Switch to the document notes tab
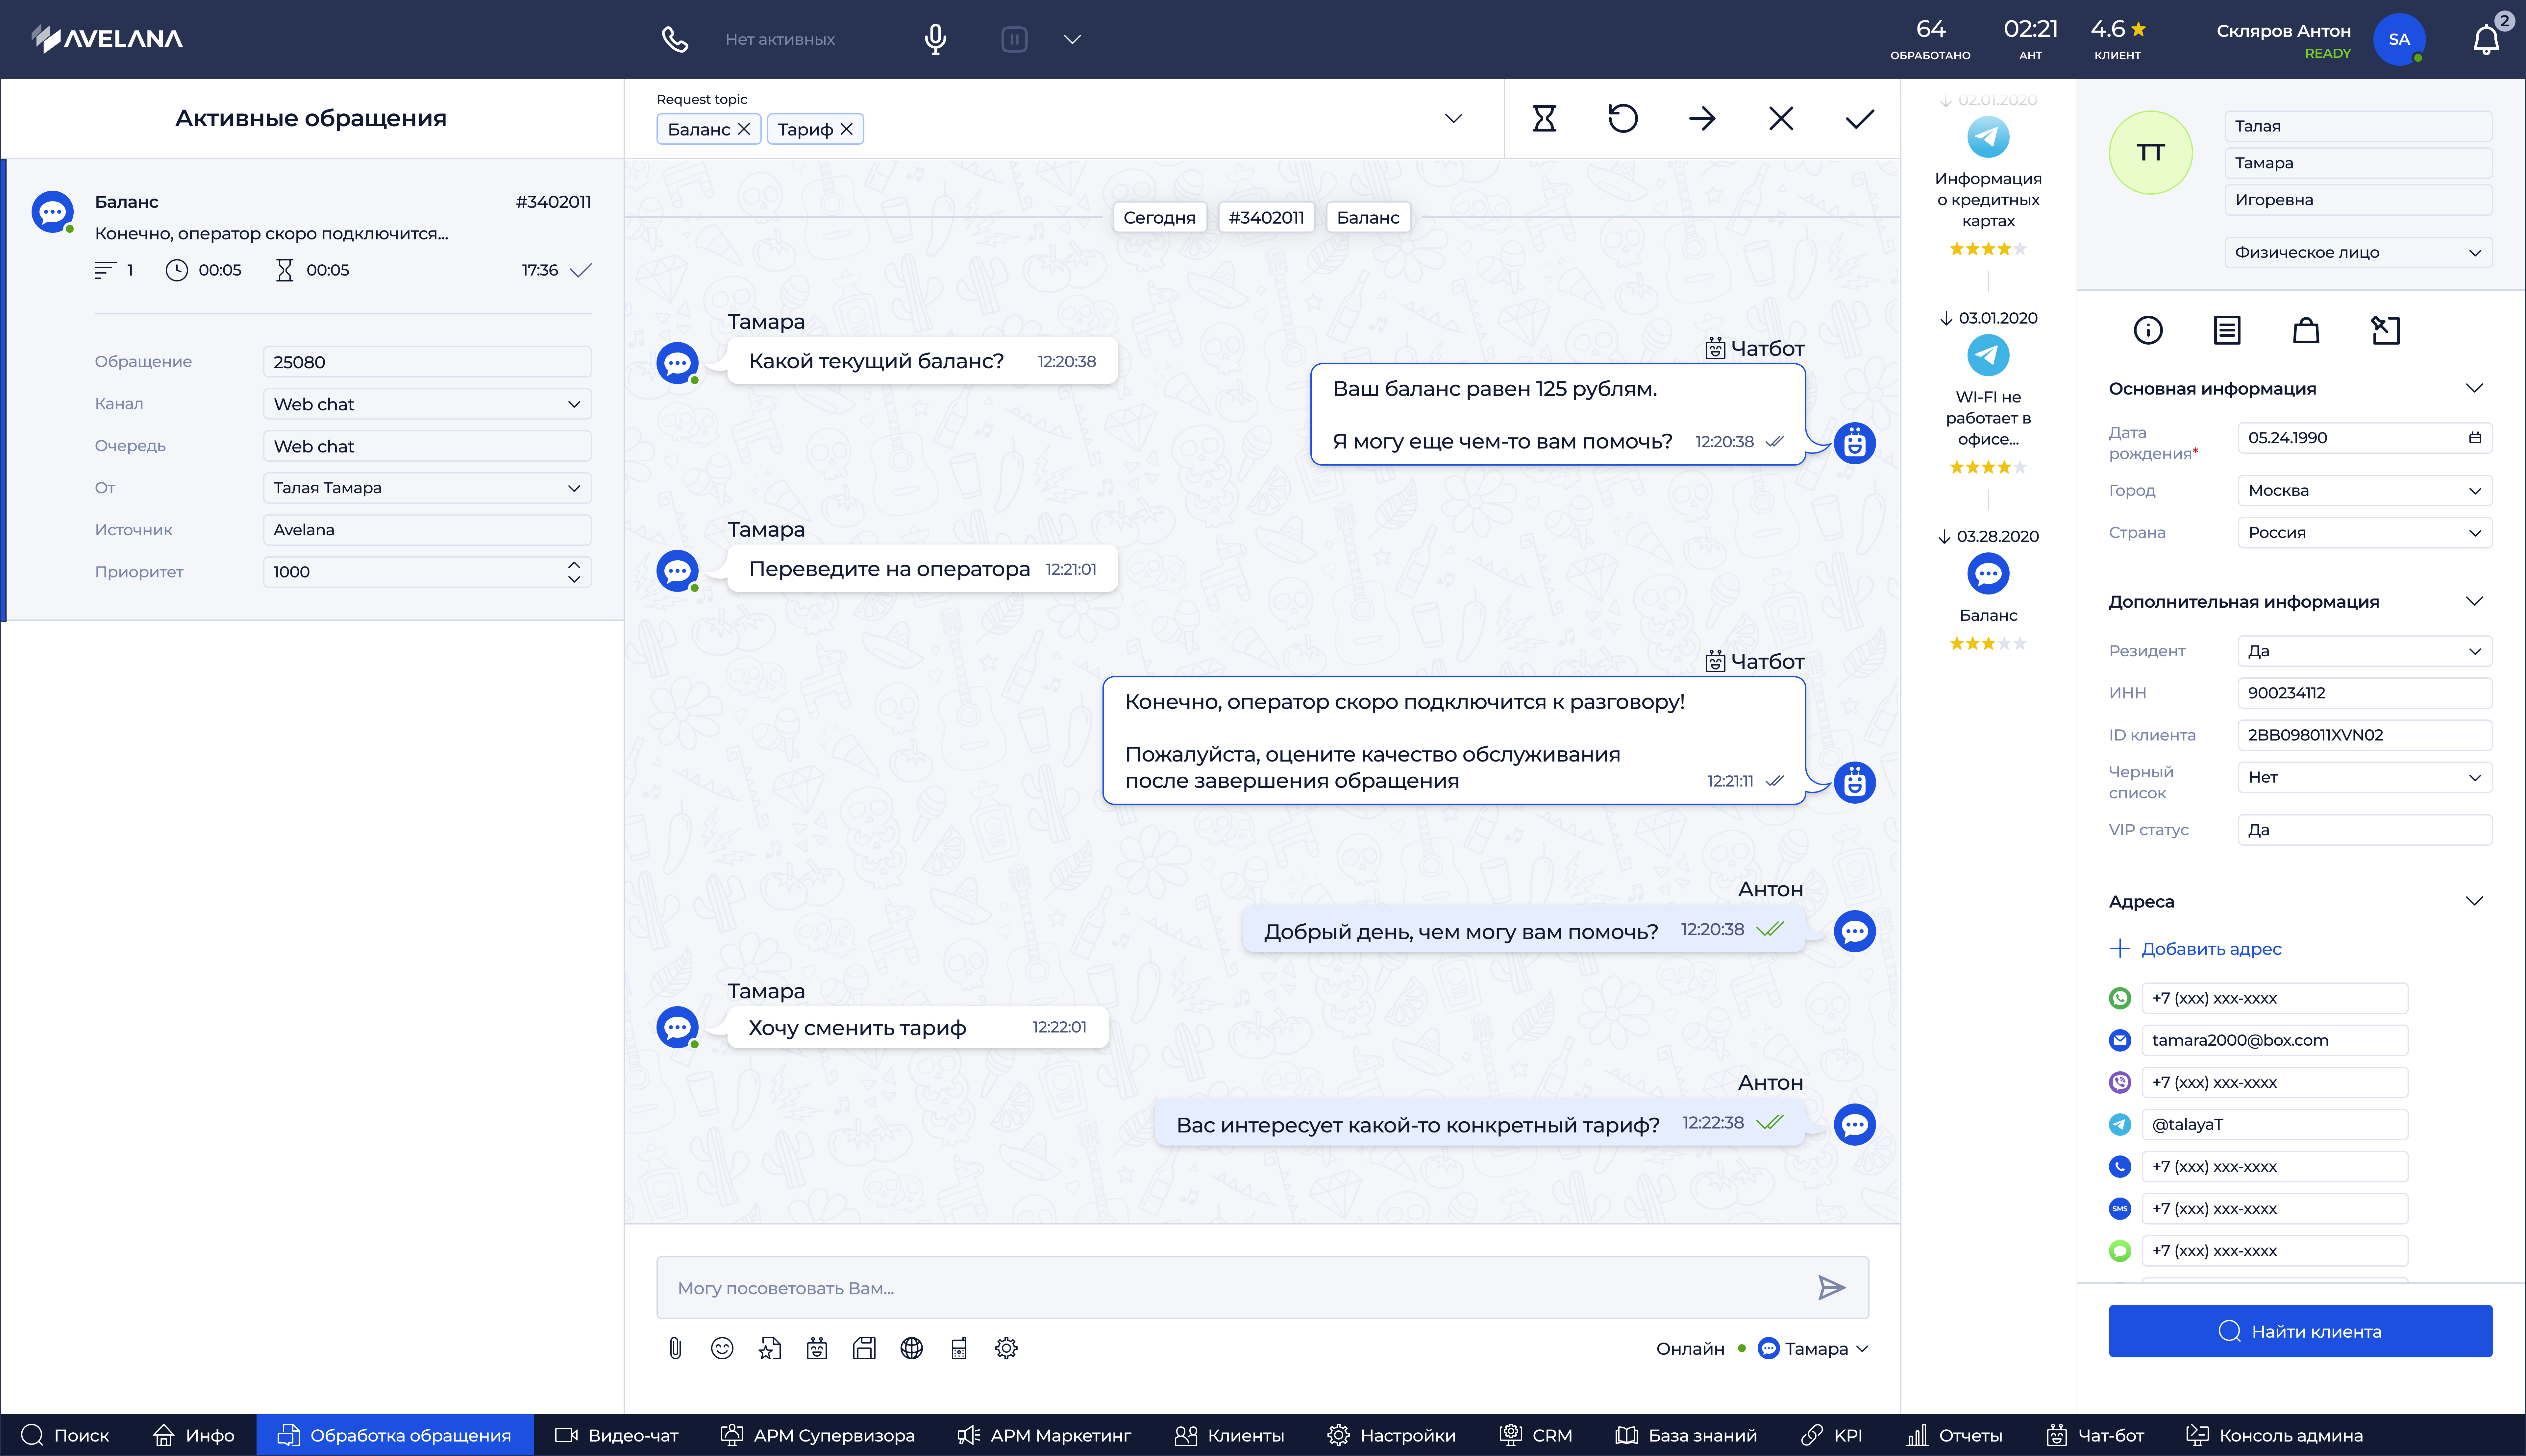Viewport: 2526px width, 1456px height. point(2227,330)
